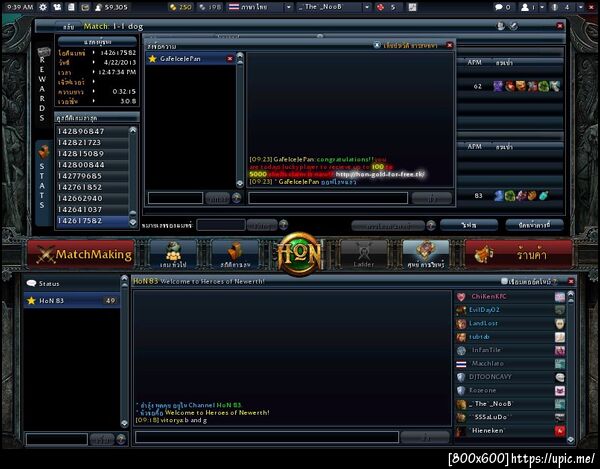Click the shield icon beside DJTOONCAVY
Image resolution: width=600 pixels, height=469 pixels.
(x=461, y=377)
